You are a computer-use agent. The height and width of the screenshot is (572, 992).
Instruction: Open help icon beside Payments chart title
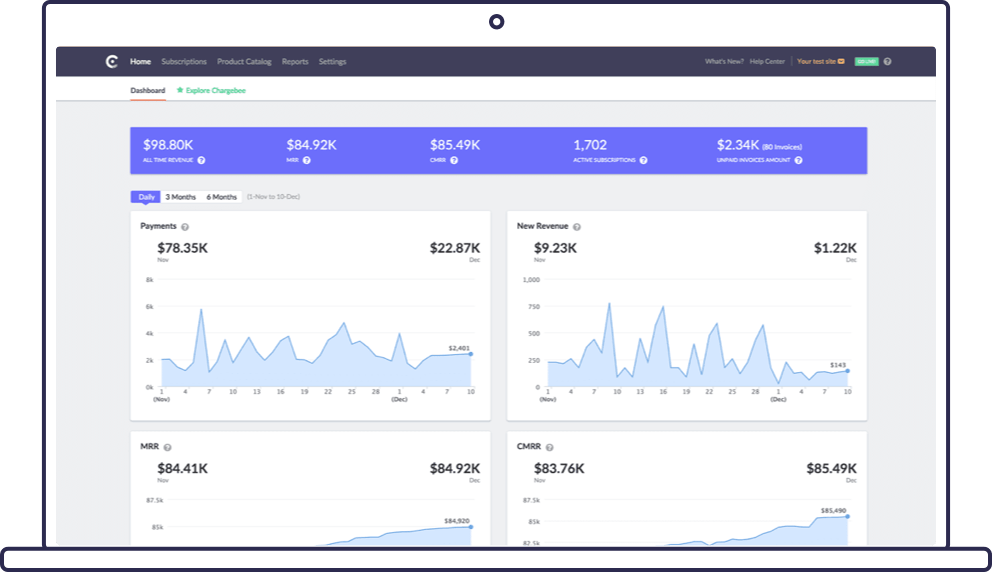[x=185, y=227]
